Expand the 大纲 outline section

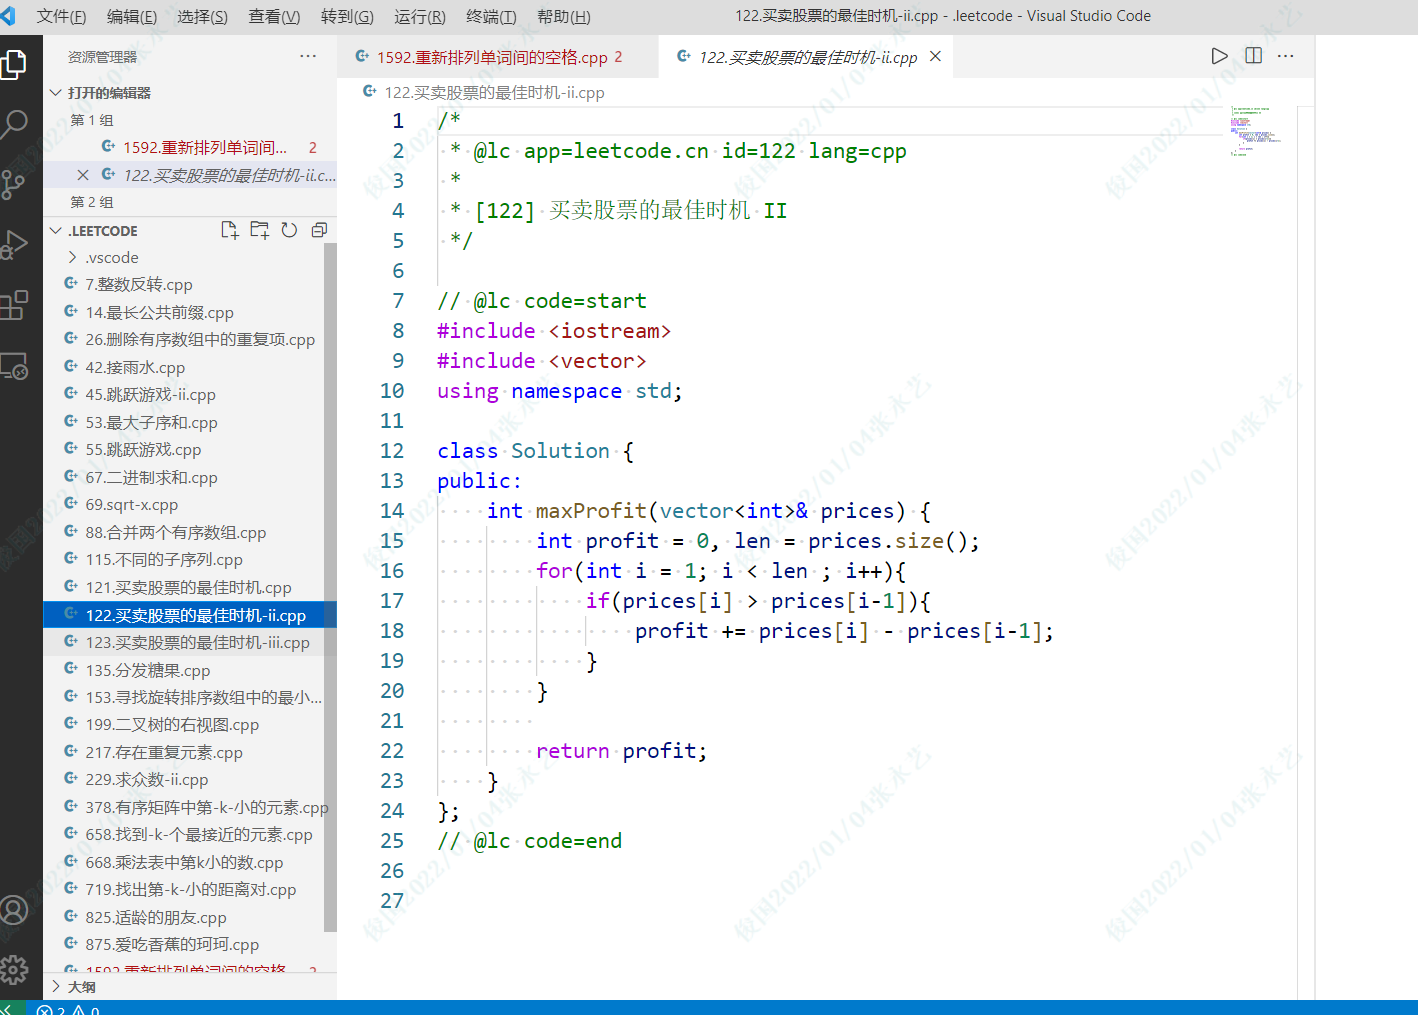[80, 987]
